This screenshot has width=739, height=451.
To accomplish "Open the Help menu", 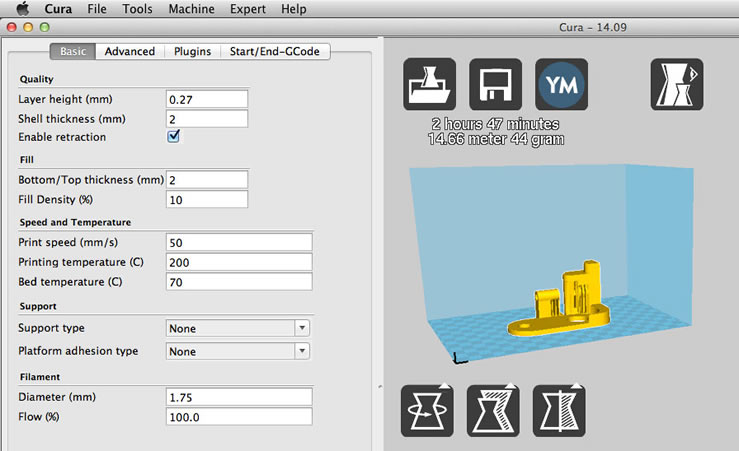I will 294,9.
